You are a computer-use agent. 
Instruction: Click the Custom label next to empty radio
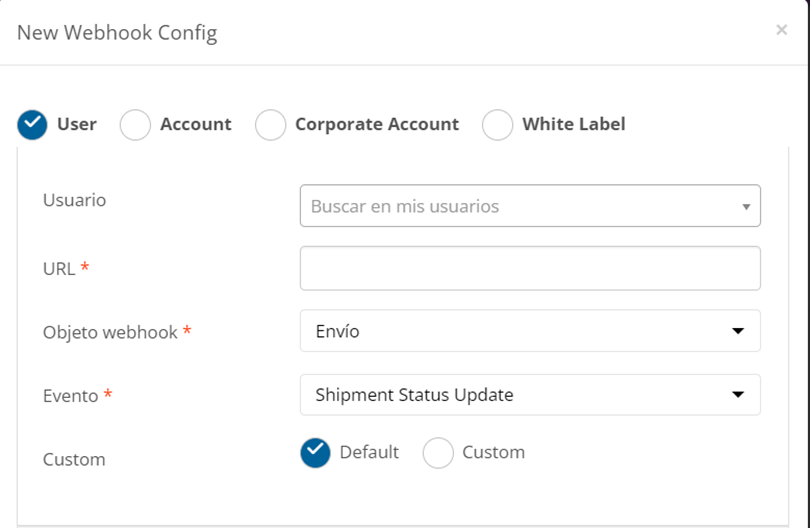[493, 452]
